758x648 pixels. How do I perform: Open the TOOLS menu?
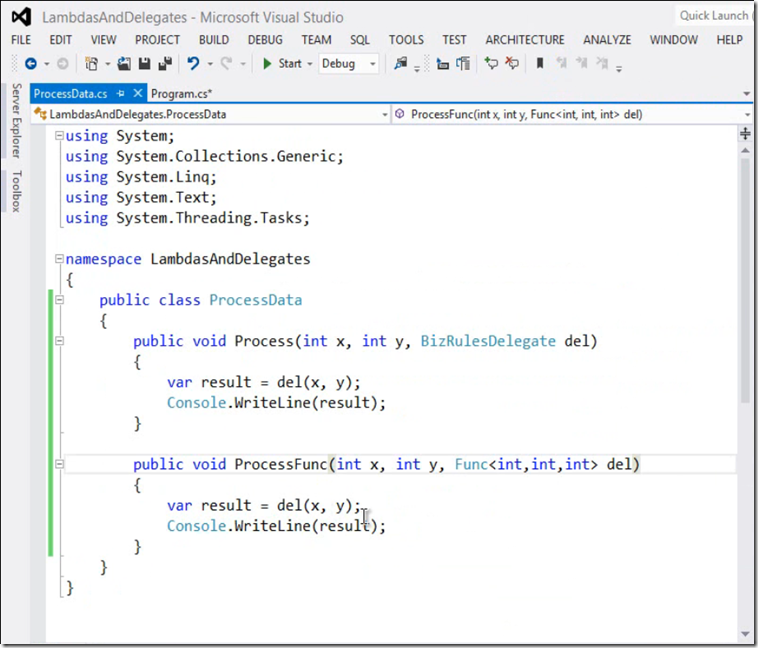point(406,40)
